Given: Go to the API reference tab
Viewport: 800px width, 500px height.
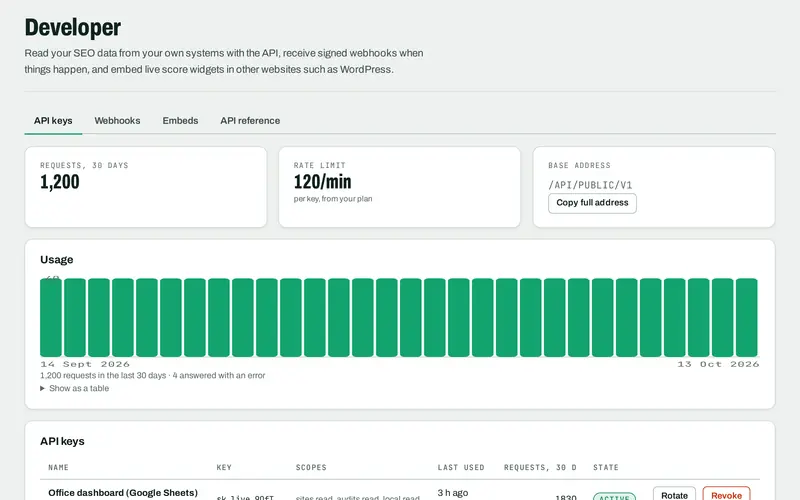Looking at the screenshot, I should (250, 121).
